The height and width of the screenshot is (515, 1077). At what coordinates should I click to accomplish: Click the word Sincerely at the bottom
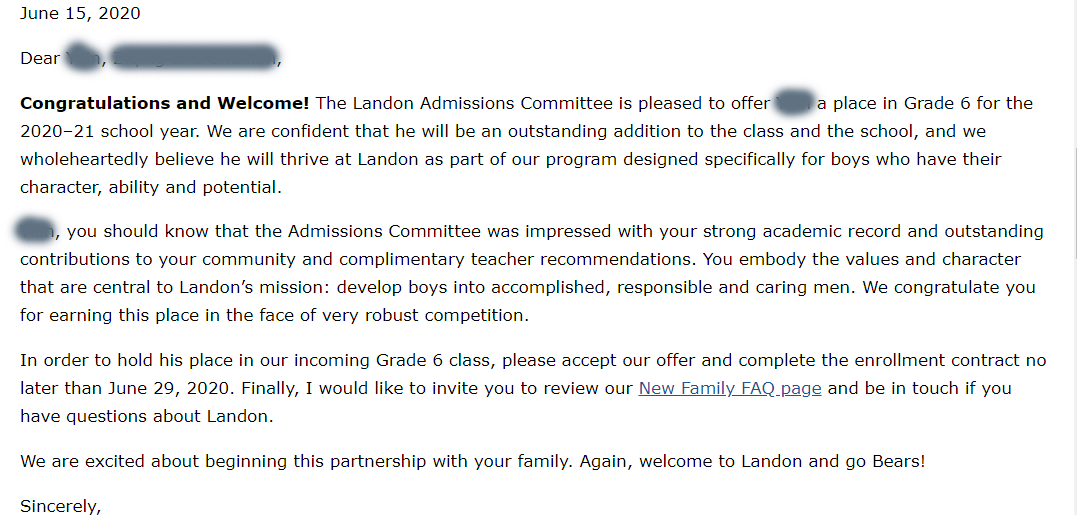pyautogui.click(x=60, y=506)
